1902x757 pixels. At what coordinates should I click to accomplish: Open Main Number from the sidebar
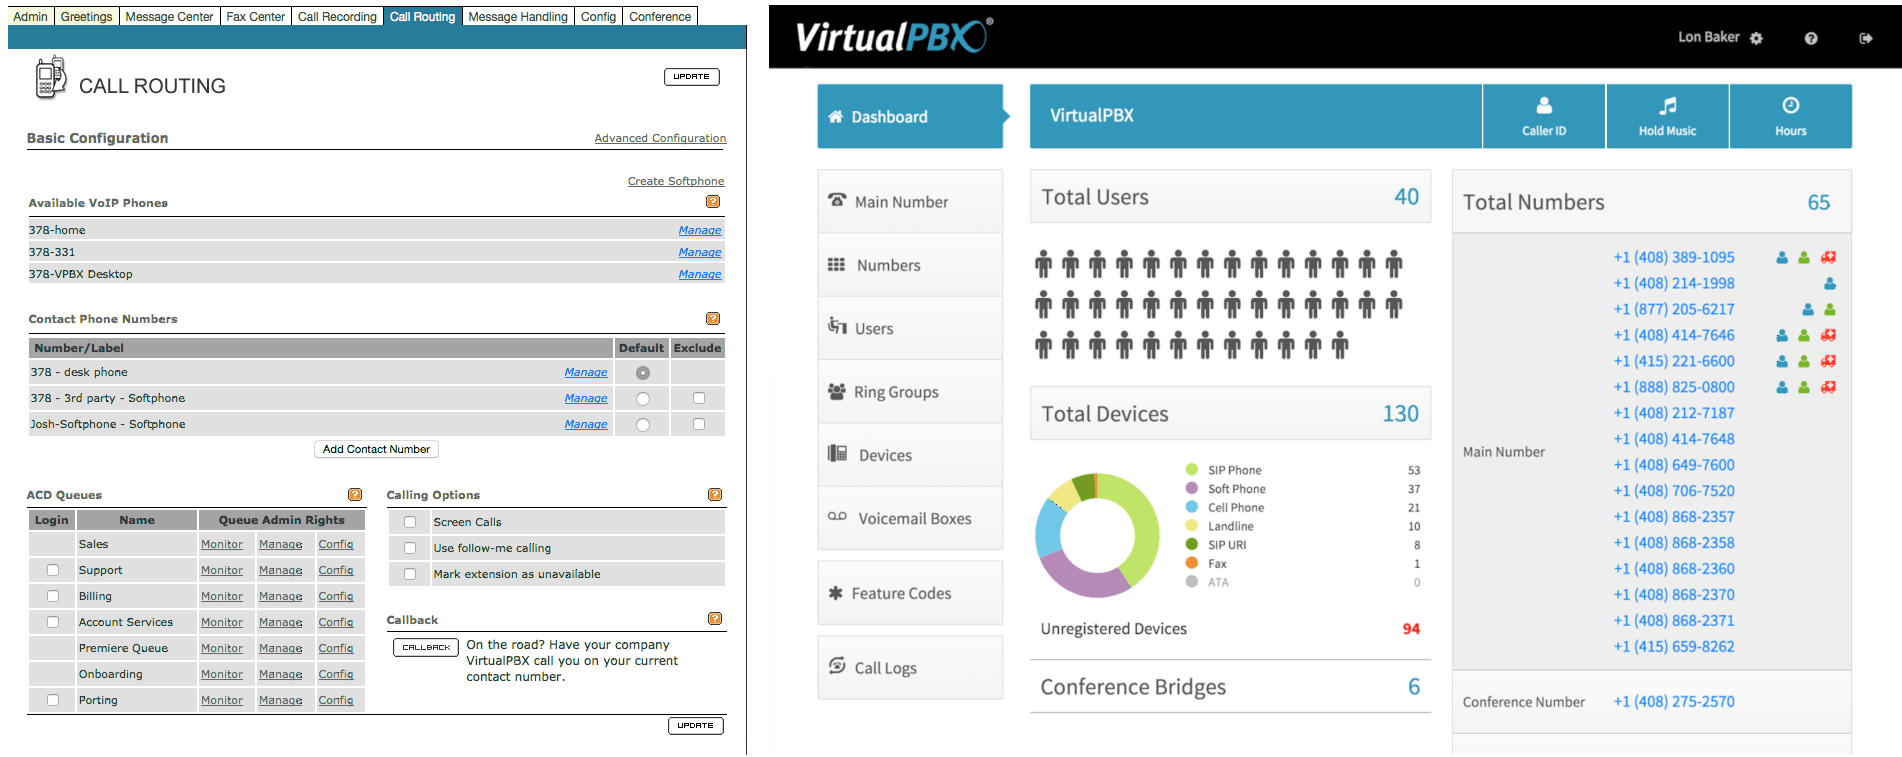pos(910,201)
